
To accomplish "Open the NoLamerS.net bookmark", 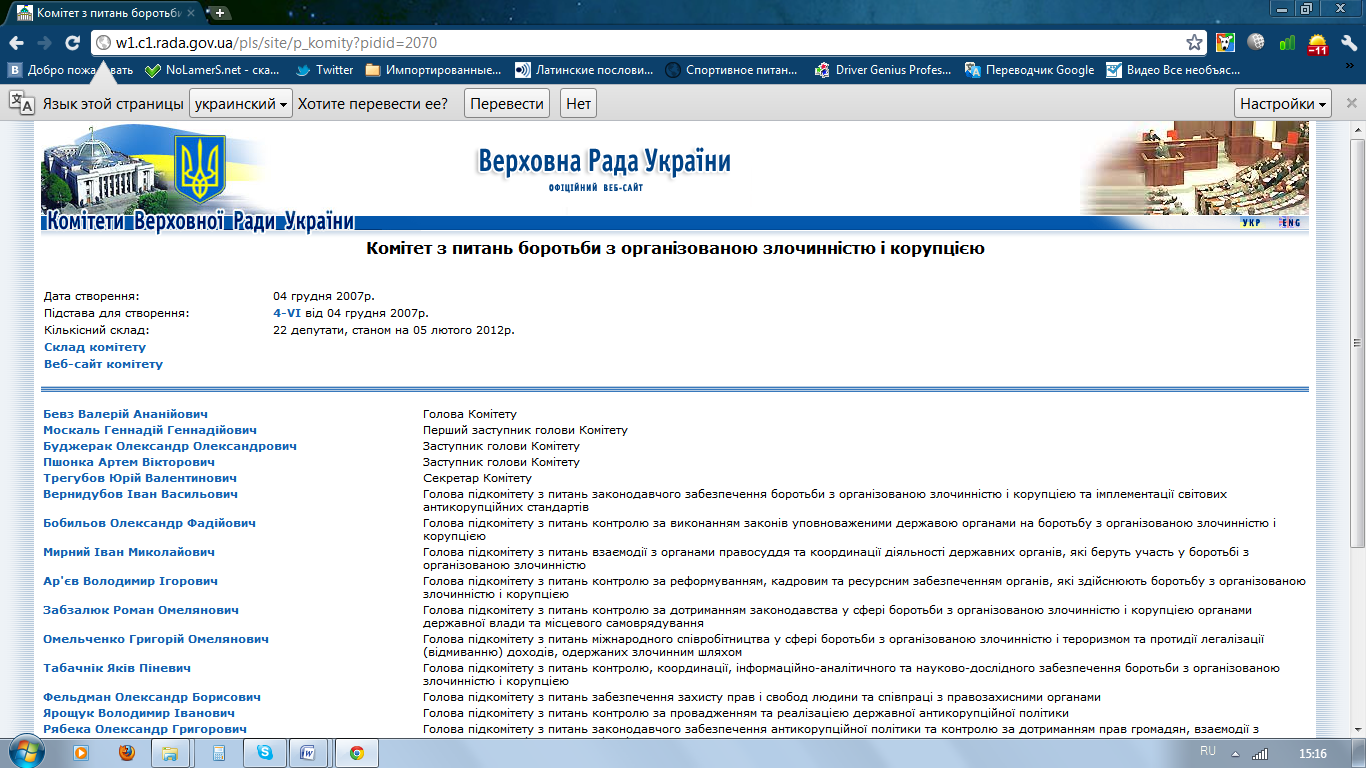I will coord(212,70).
